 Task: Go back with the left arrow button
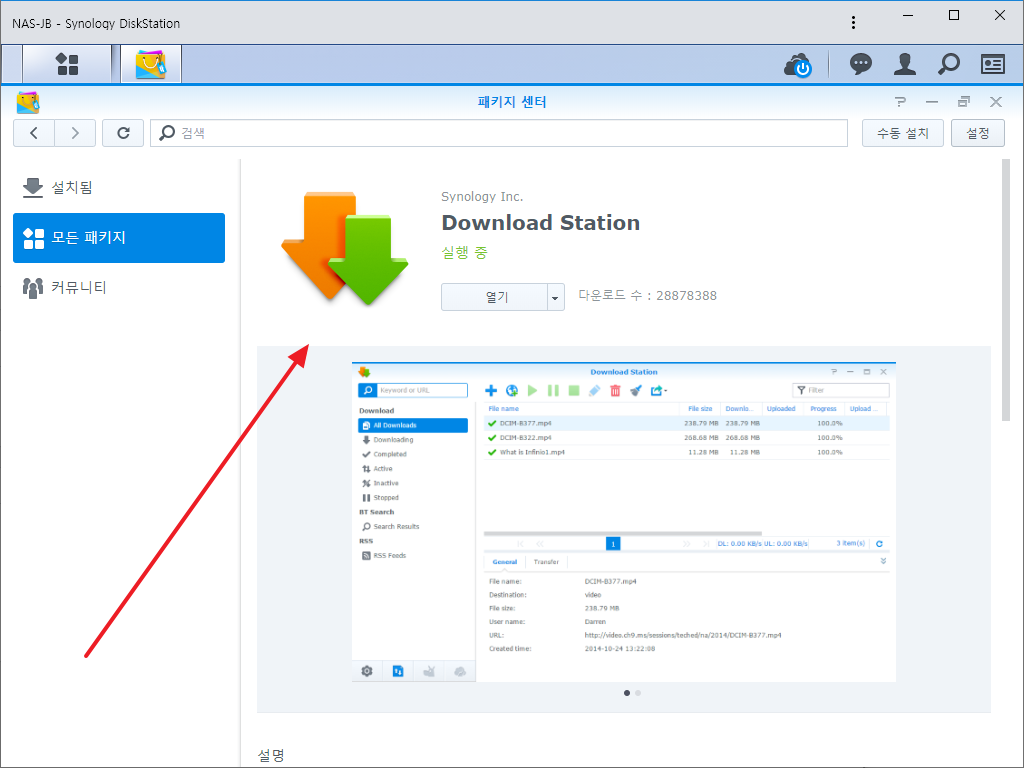pos(34,133)
